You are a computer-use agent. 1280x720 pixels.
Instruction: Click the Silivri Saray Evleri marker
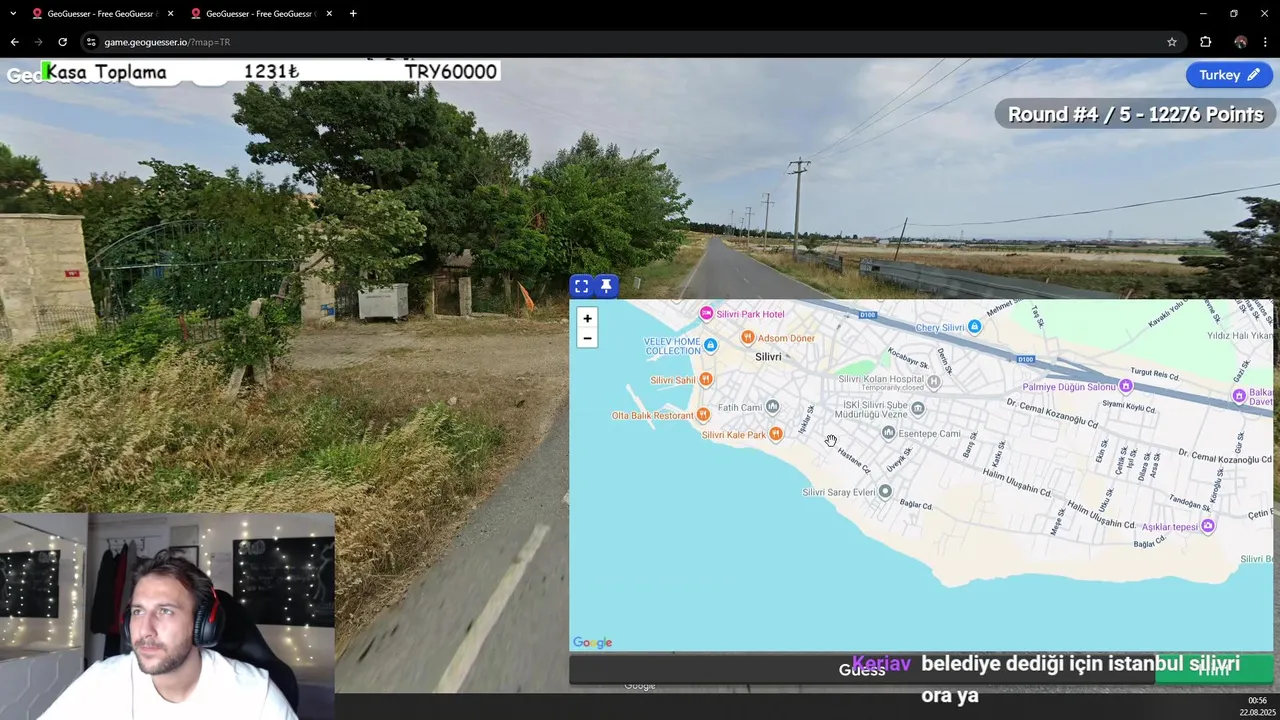click(x=885, y=491)
